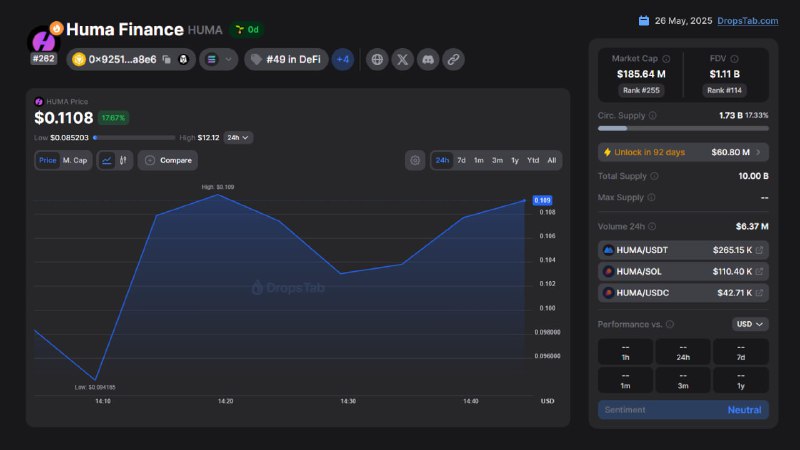Screen dimensions: 800x450
Task: Open HUMA/USDT external link icon
Action: coord(759,250)
